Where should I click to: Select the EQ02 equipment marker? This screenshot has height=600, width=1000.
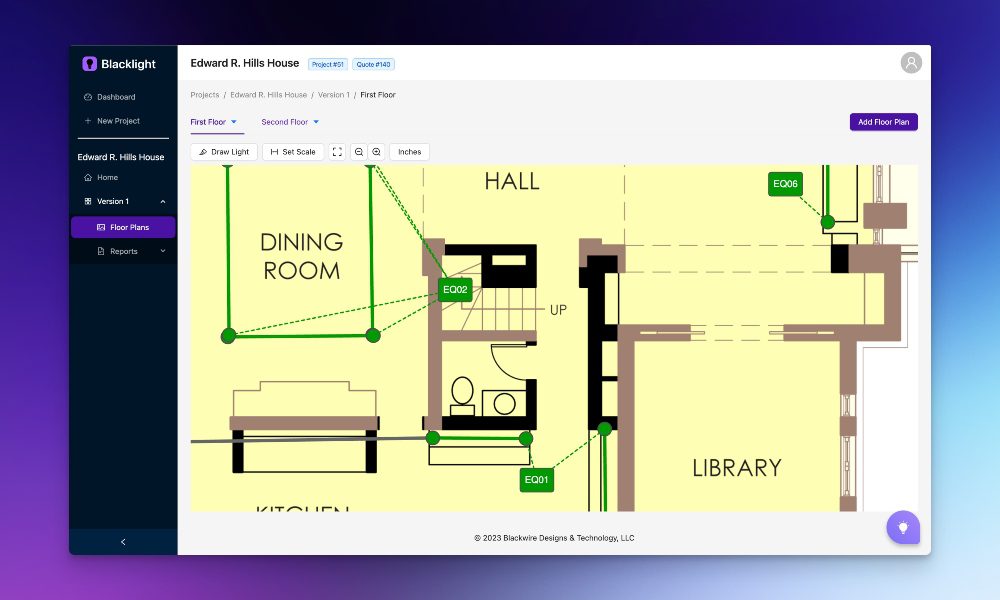click(x=455, y=289)
